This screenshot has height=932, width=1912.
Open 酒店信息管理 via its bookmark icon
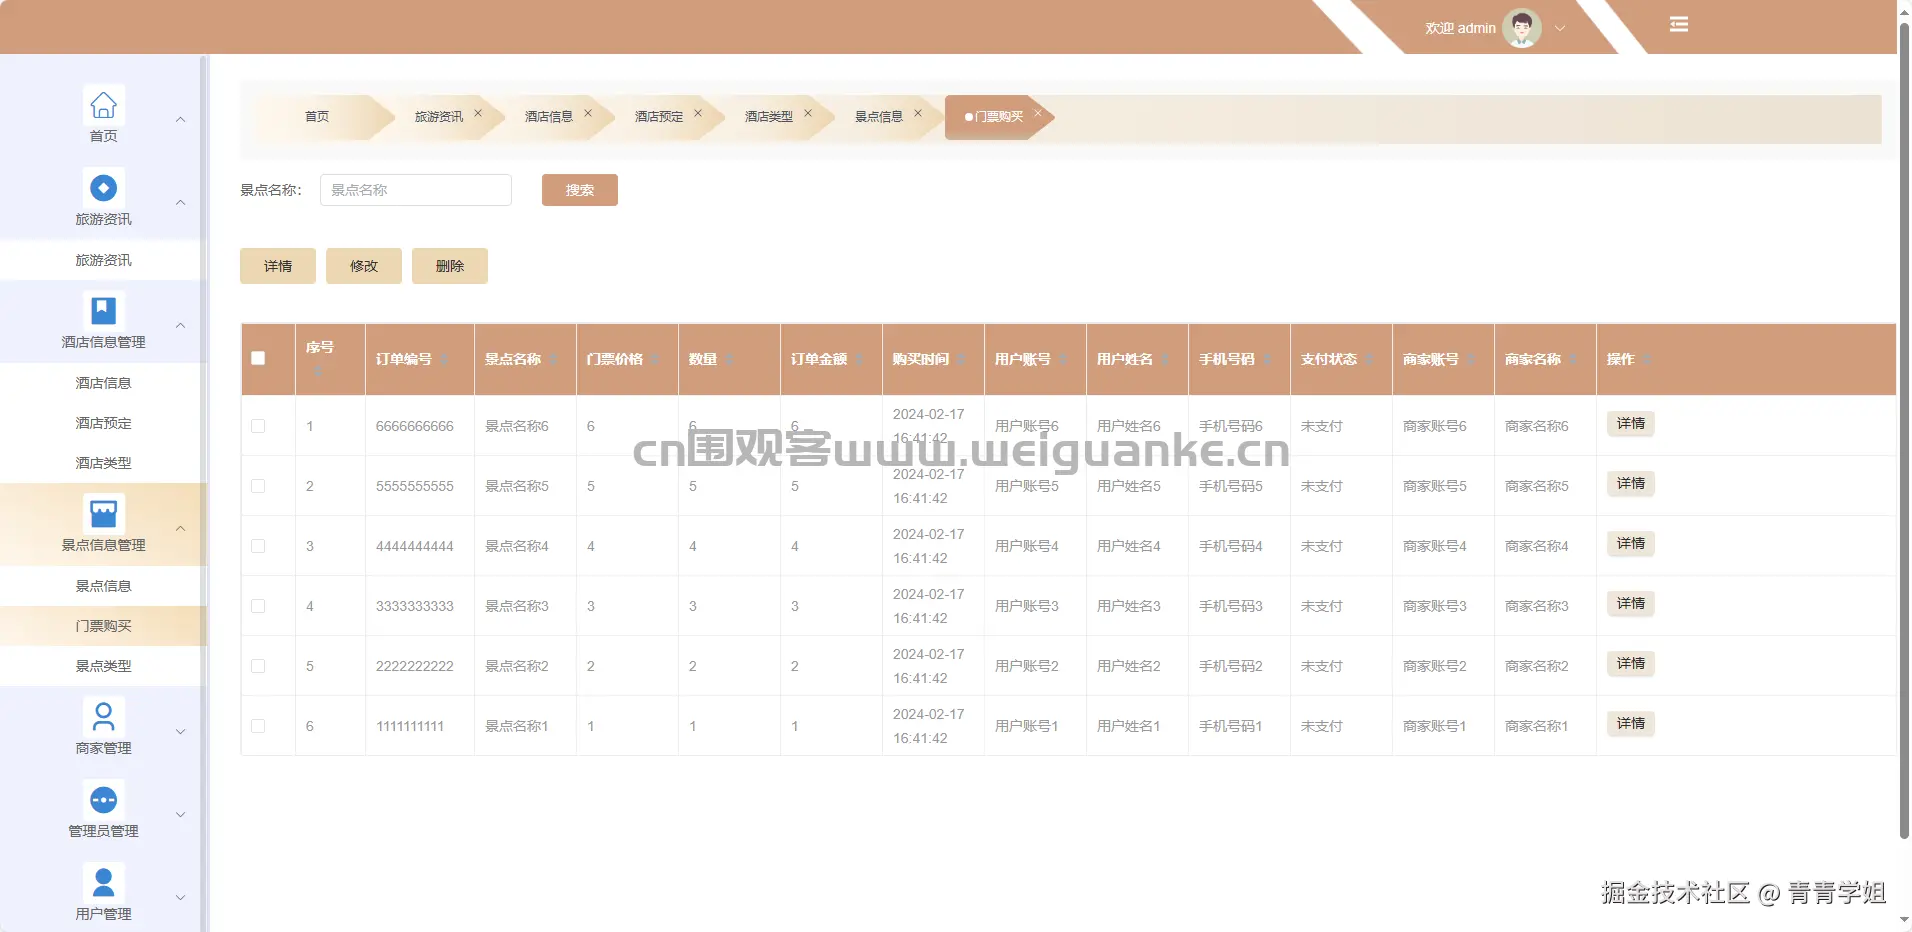click(x=103, y=309)
